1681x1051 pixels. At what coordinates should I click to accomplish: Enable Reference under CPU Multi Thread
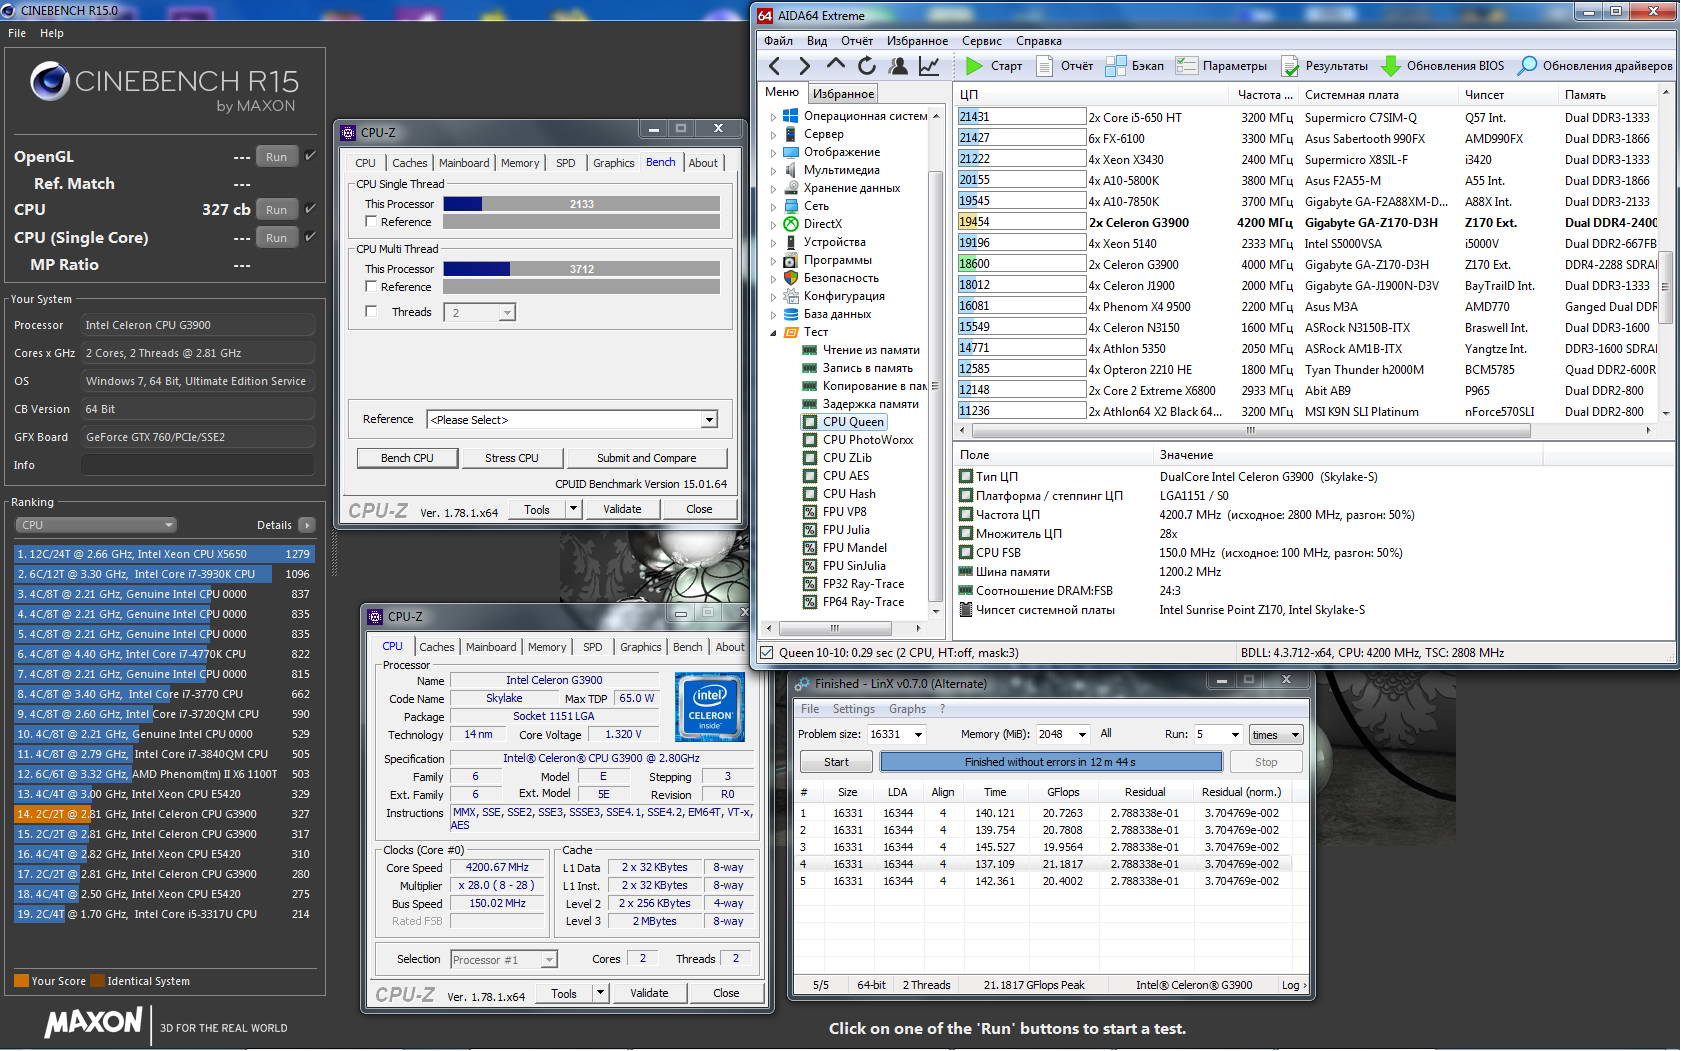click(371, 287)
